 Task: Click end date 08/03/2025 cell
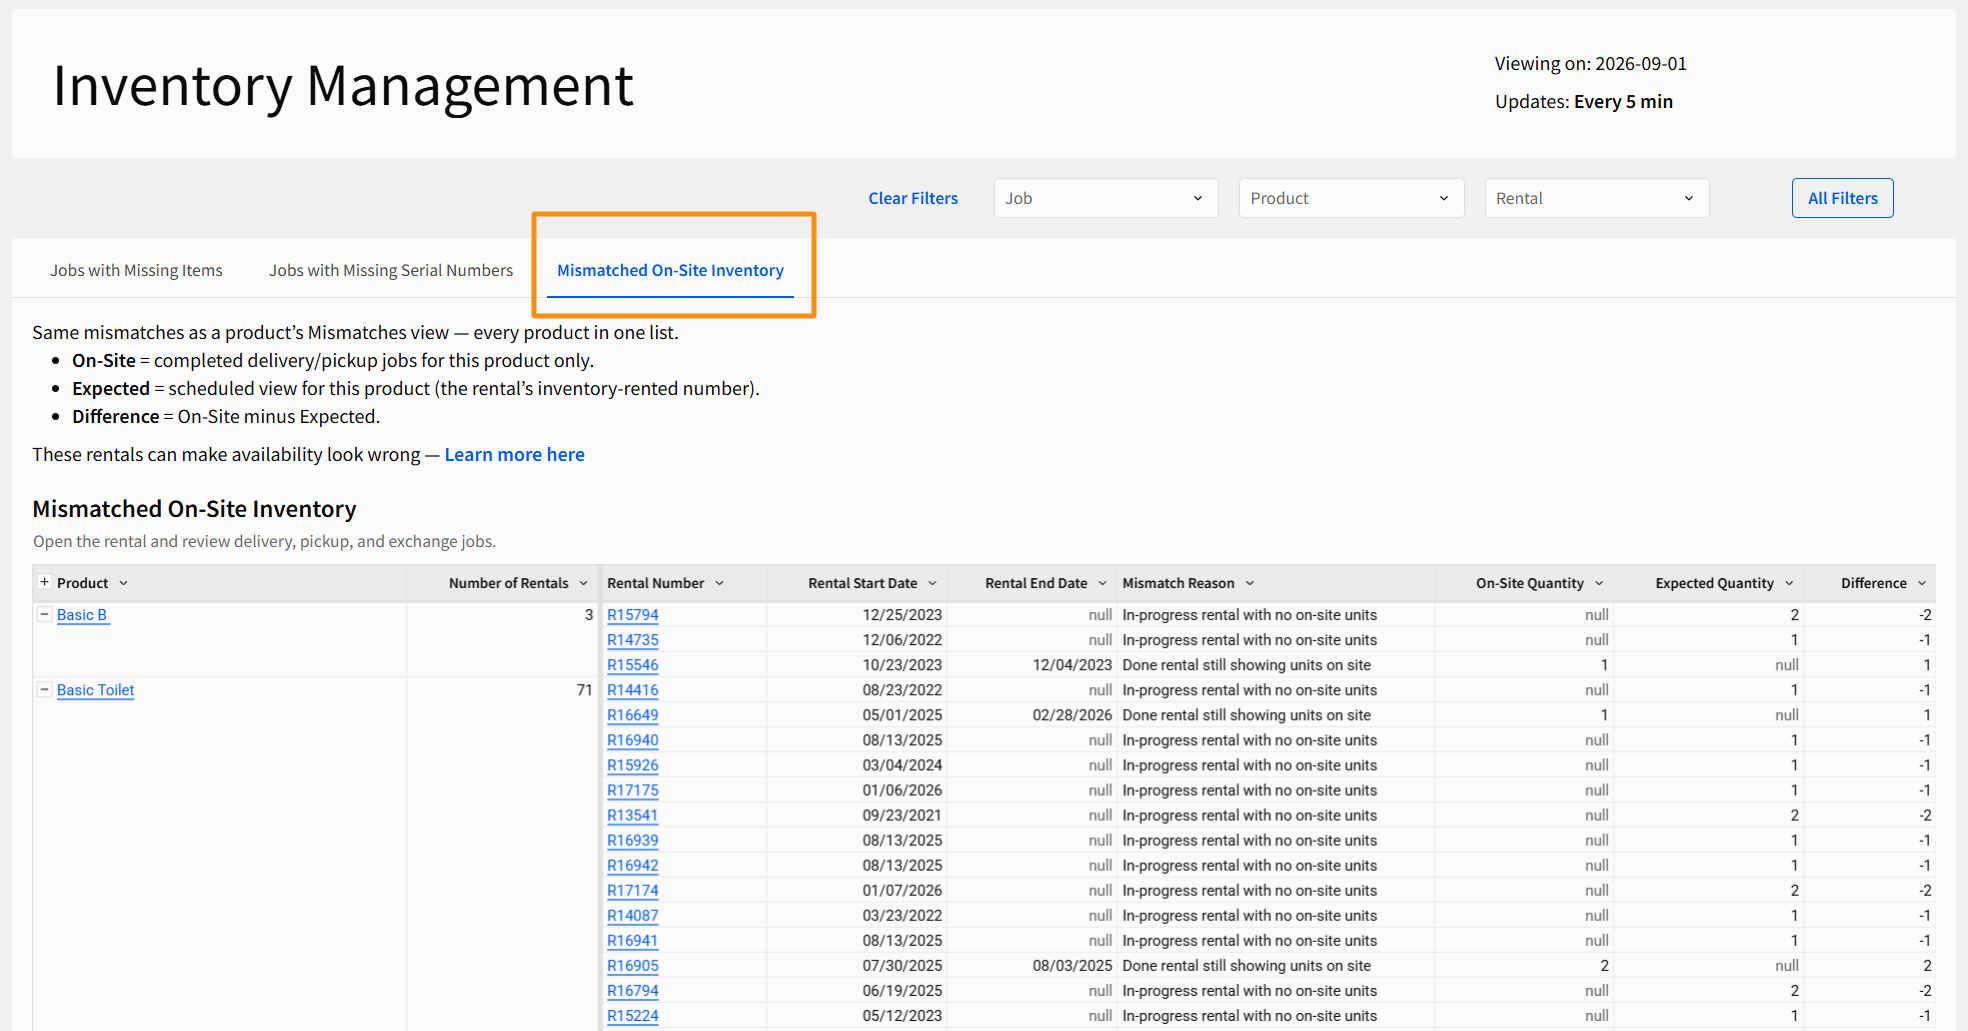tap(1032, 965)
